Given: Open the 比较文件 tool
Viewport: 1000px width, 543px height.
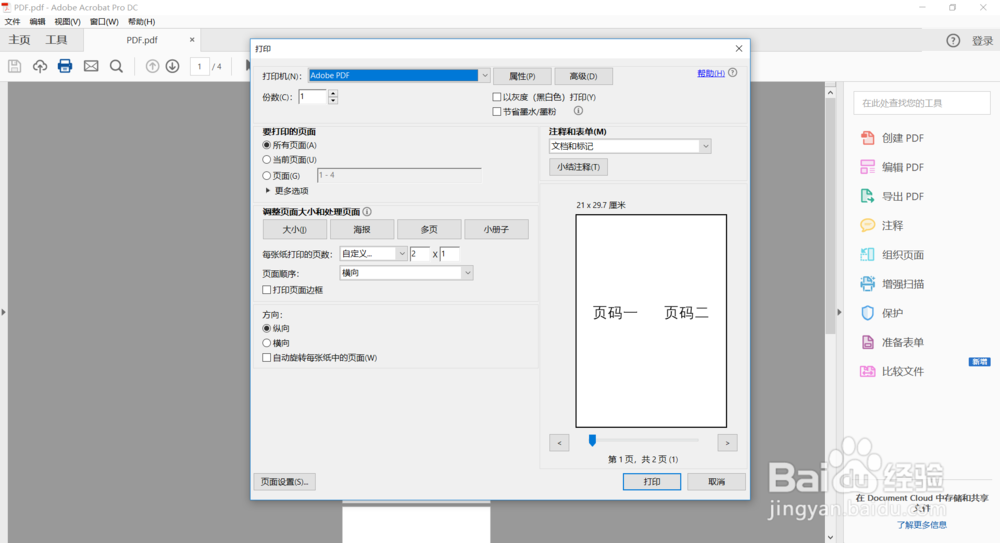Looking at the screenshot, I should click(x=892, y=371).
